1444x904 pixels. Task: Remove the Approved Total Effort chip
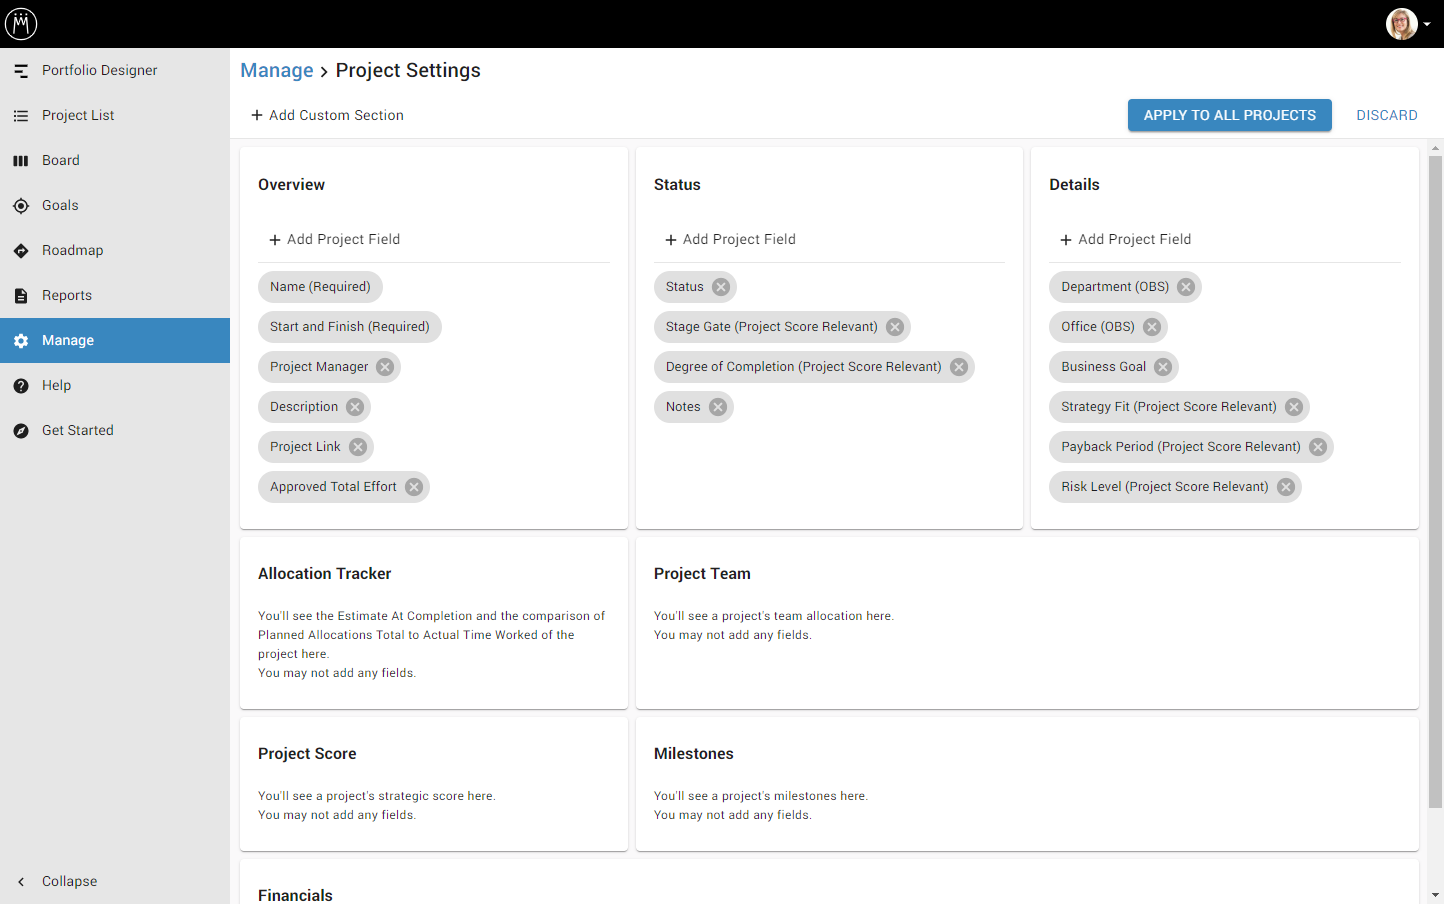(x=414, y=487)
